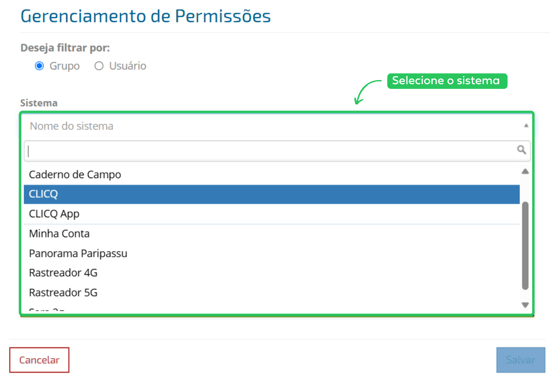
Task: Select the Usuário radio button
Action: (99, 66)
